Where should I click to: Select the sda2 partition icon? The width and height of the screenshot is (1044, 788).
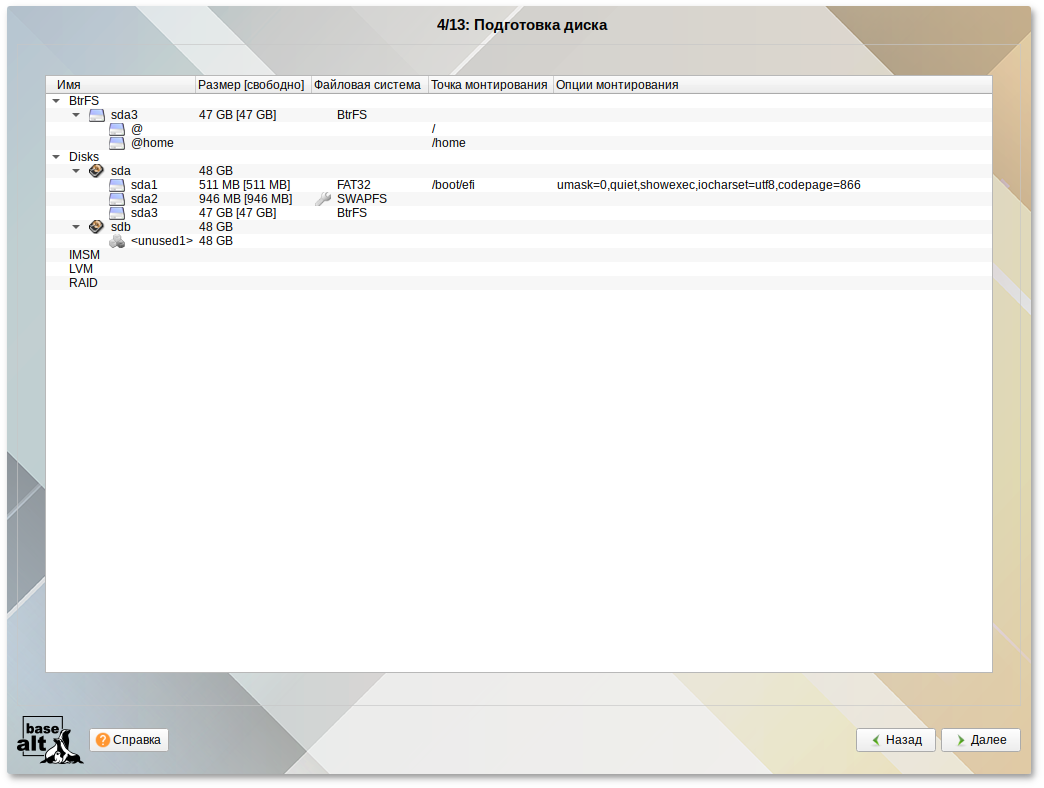(x=116, y=198)
